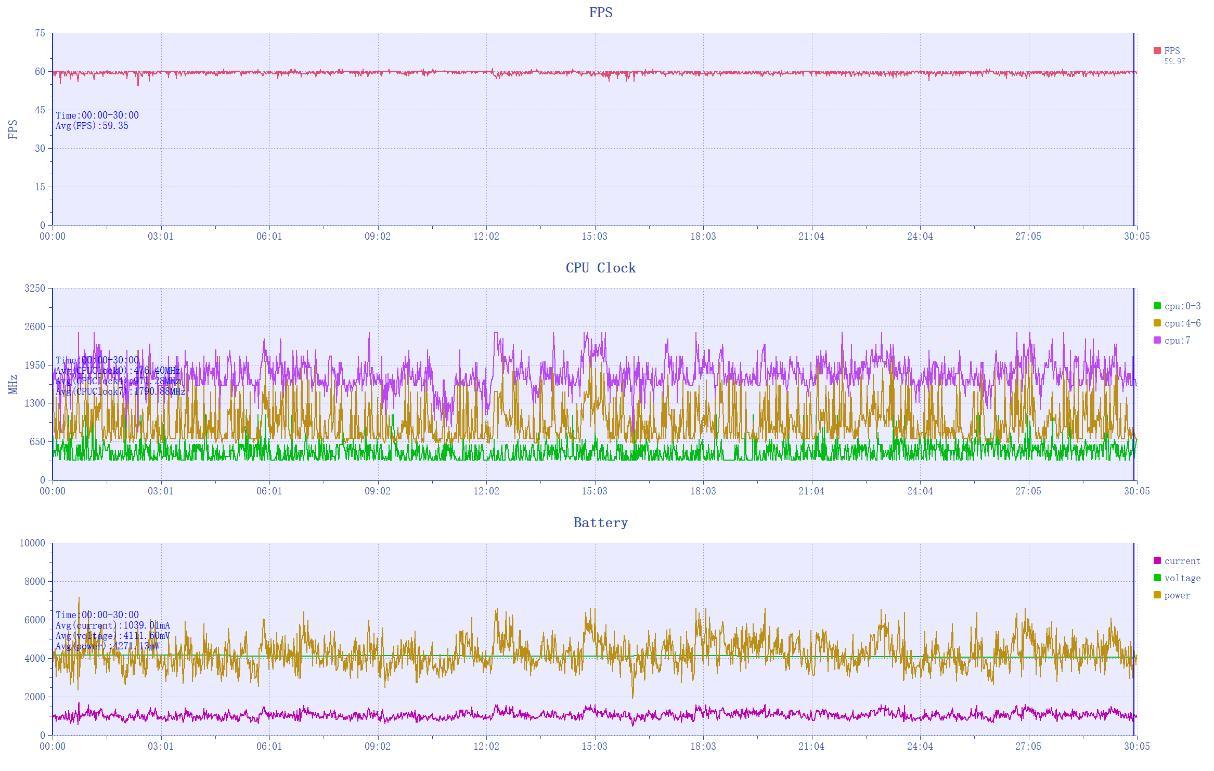Click the magenta current legend swatch

[1157, 561]
